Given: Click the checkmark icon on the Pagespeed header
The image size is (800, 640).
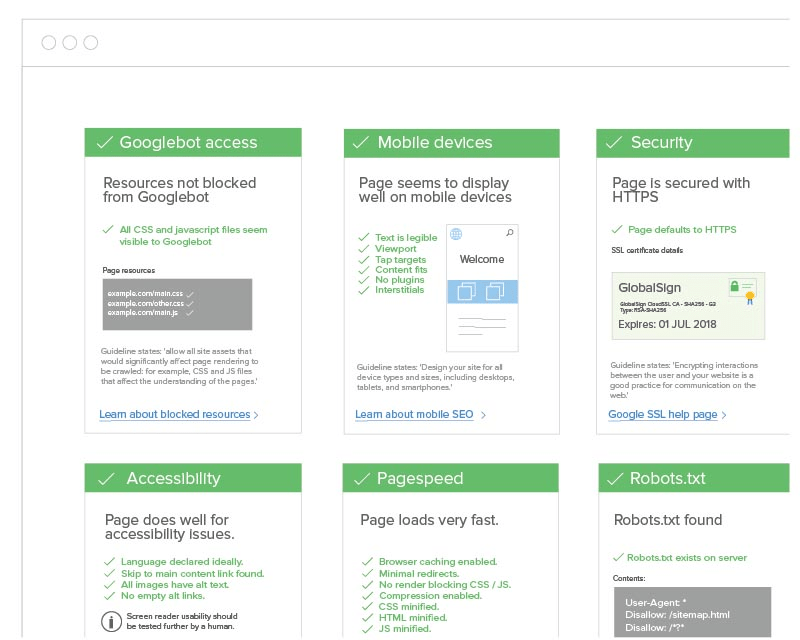Looking at the screenshot, I should tap(365, 477).
